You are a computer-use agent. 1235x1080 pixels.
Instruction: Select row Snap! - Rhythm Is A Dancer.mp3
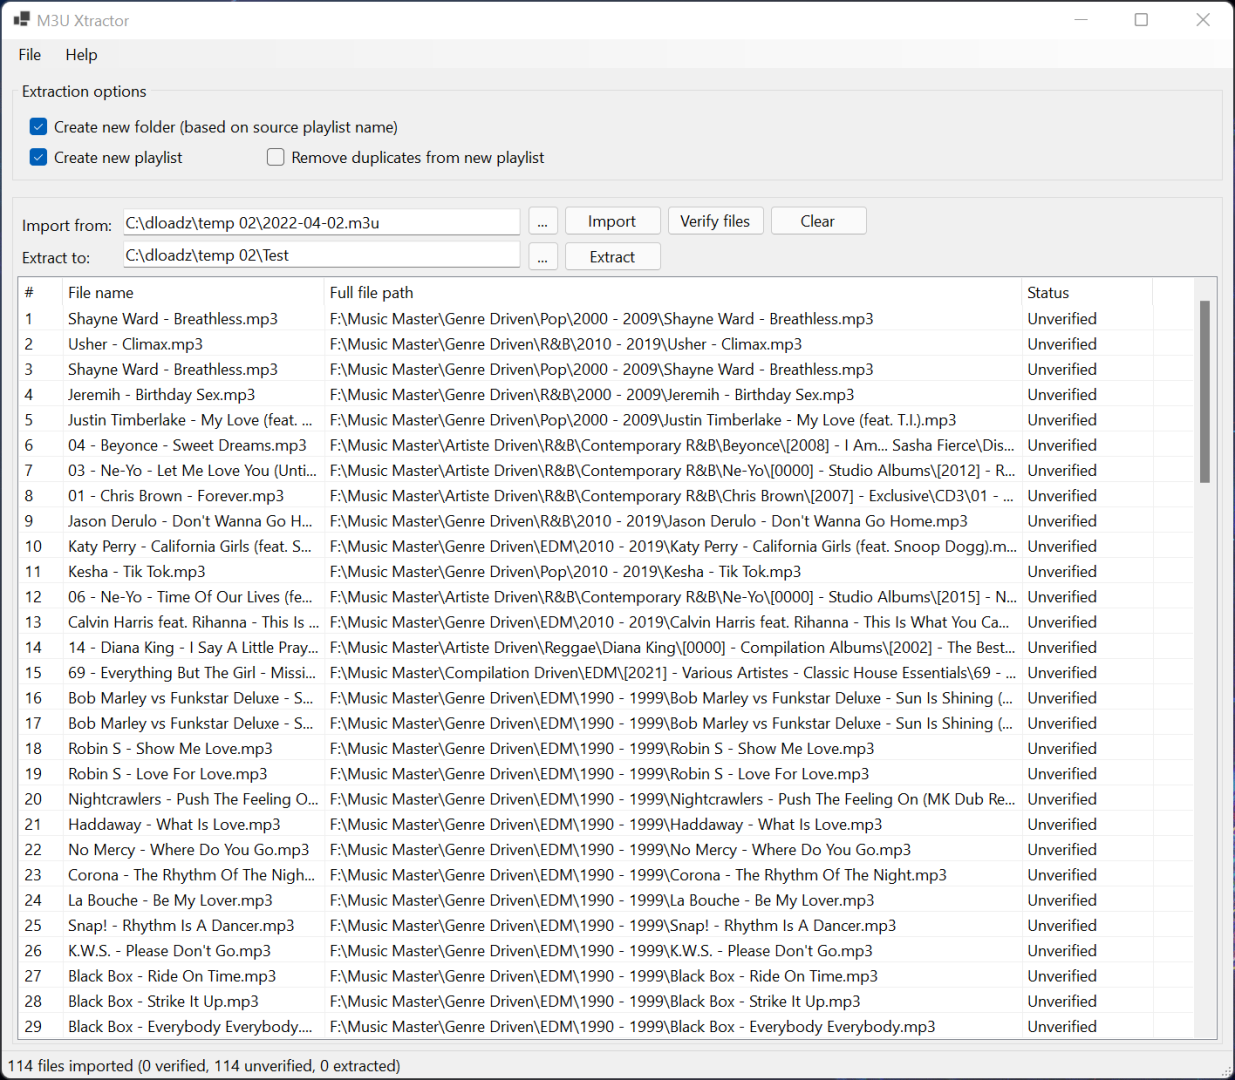(x=606, y=926)
